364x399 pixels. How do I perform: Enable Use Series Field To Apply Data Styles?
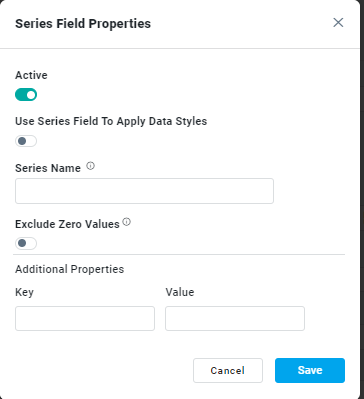click(26, 141)
